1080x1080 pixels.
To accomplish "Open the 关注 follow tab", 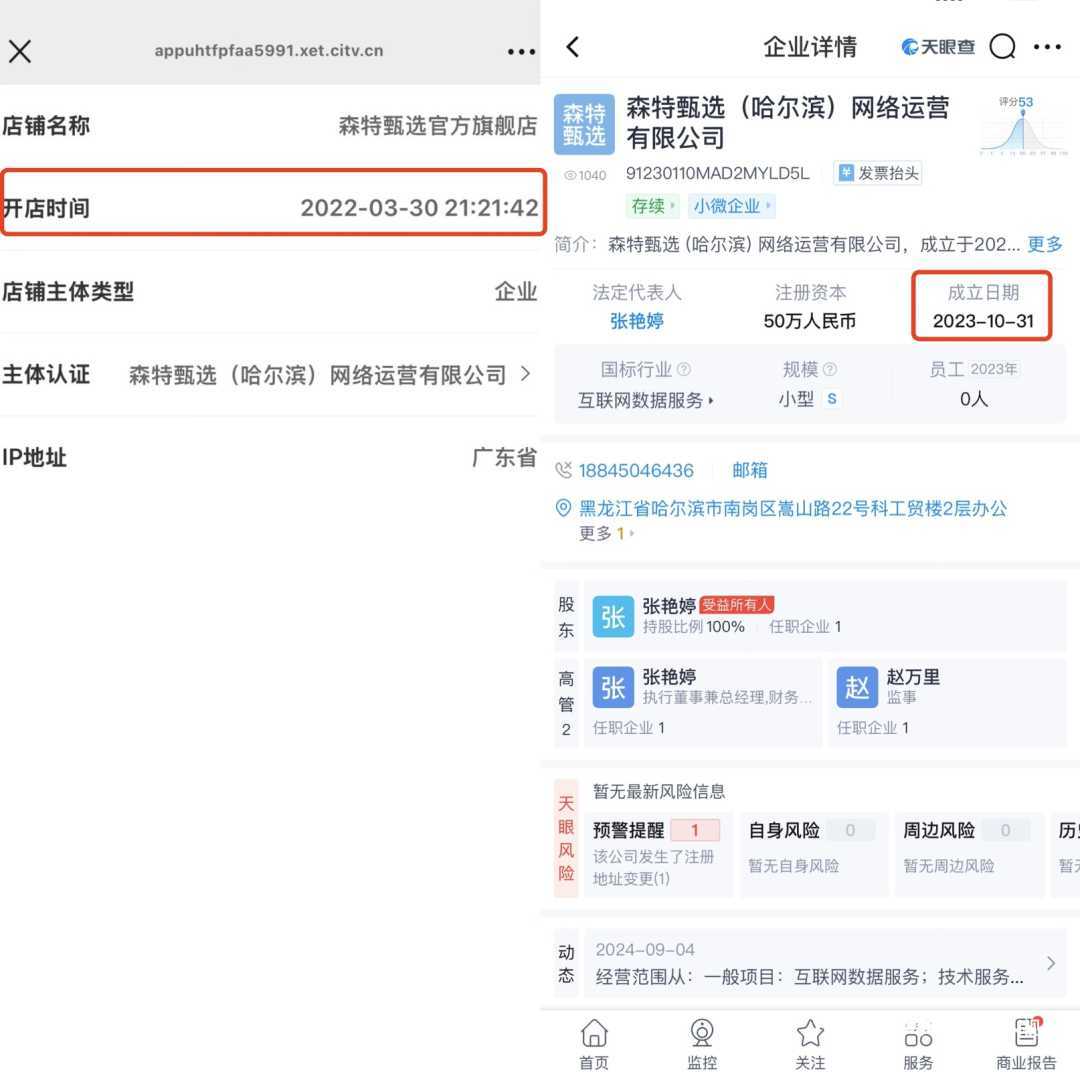I will [810, 1044].
